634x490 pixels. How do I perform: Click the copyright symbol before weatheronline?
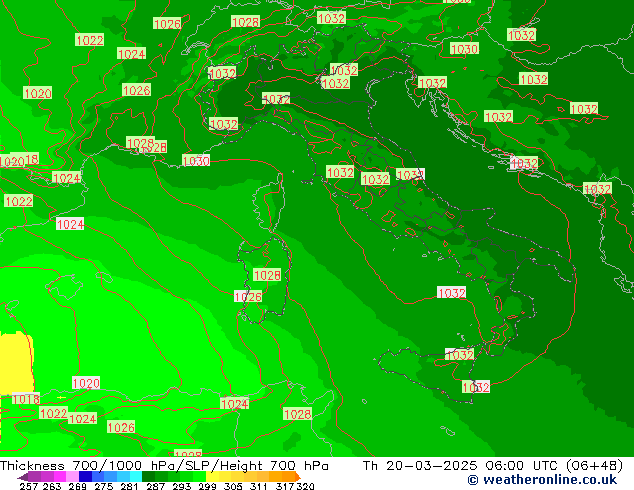445,480
